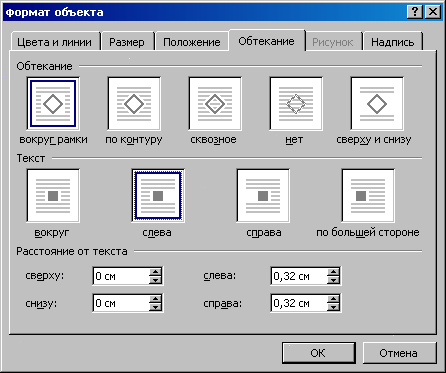The image size is (446, 373).
Task: Cancel using the «Отмена» button
Action: [x=399, y=353]
